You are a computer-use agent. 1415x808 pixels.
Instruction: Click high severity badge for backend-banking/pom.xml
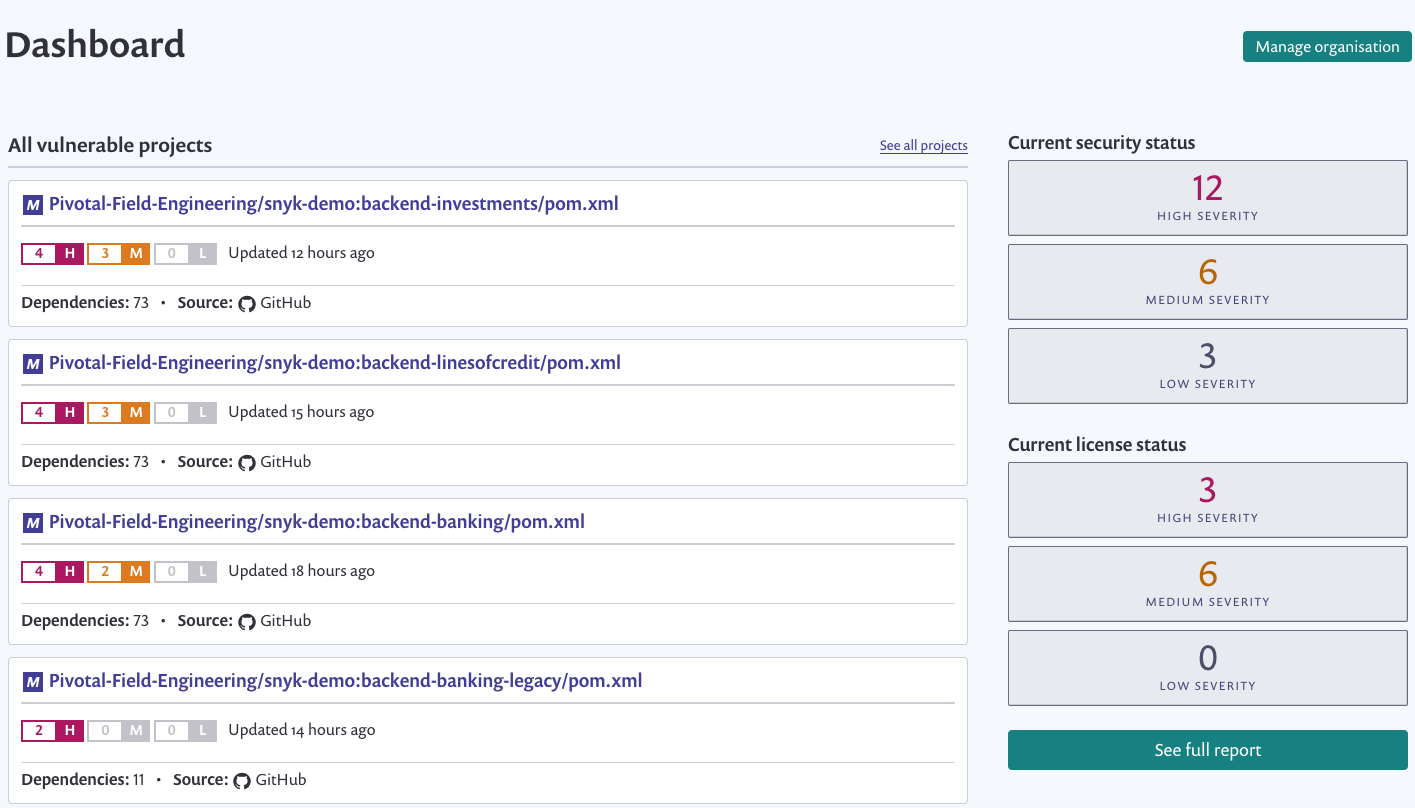(x=52, y=572)
